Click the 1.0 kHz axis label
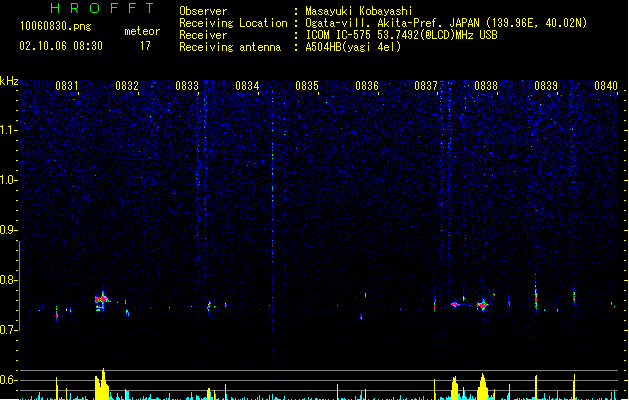Viewport: 629px width, 400px height. tap(9, 180)
